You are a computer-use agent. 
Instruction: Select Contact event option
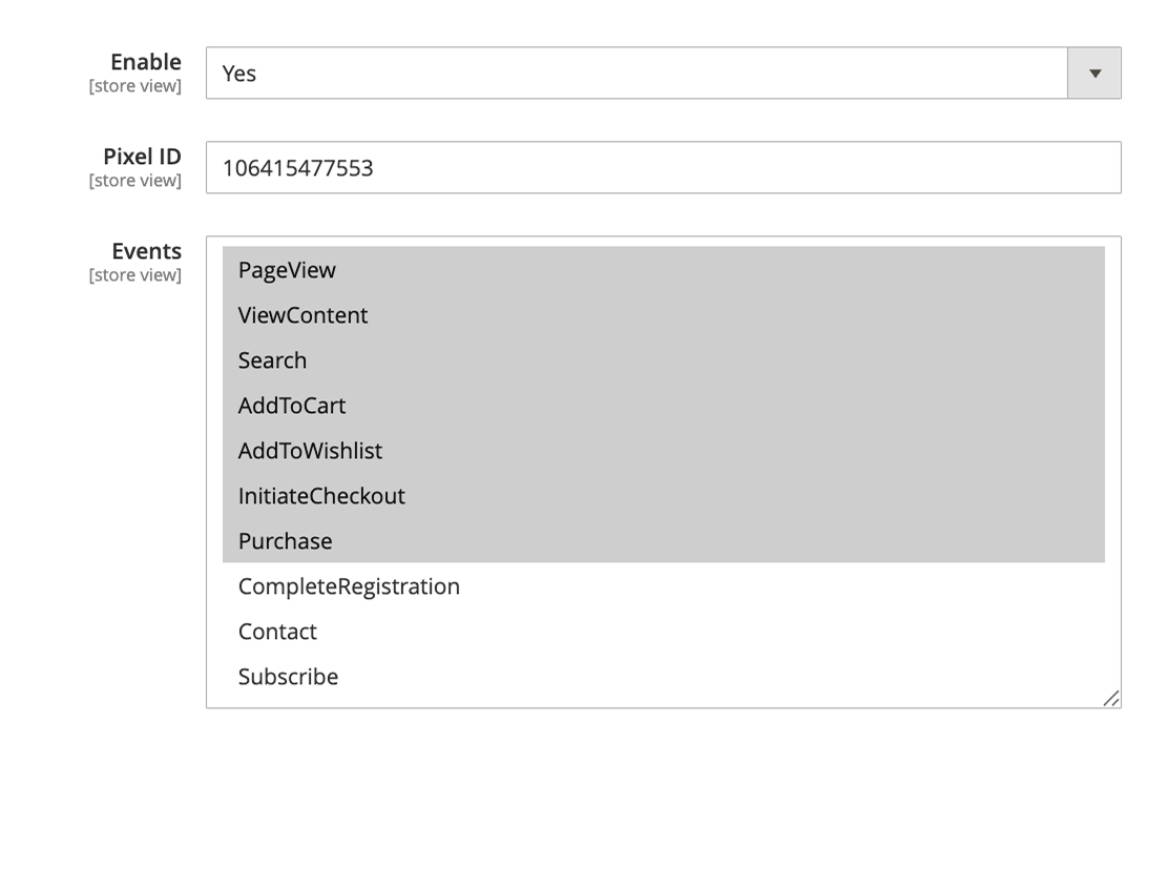tap(664, 632)
